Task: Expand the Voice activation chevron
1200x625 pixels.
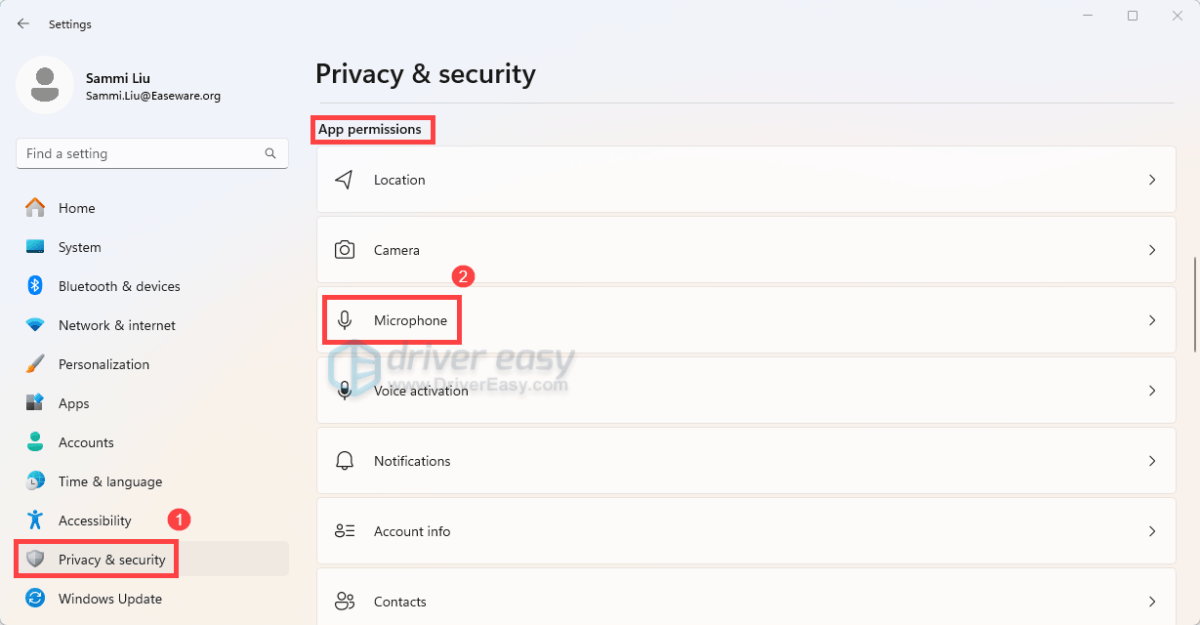Action: (1152, 391)
